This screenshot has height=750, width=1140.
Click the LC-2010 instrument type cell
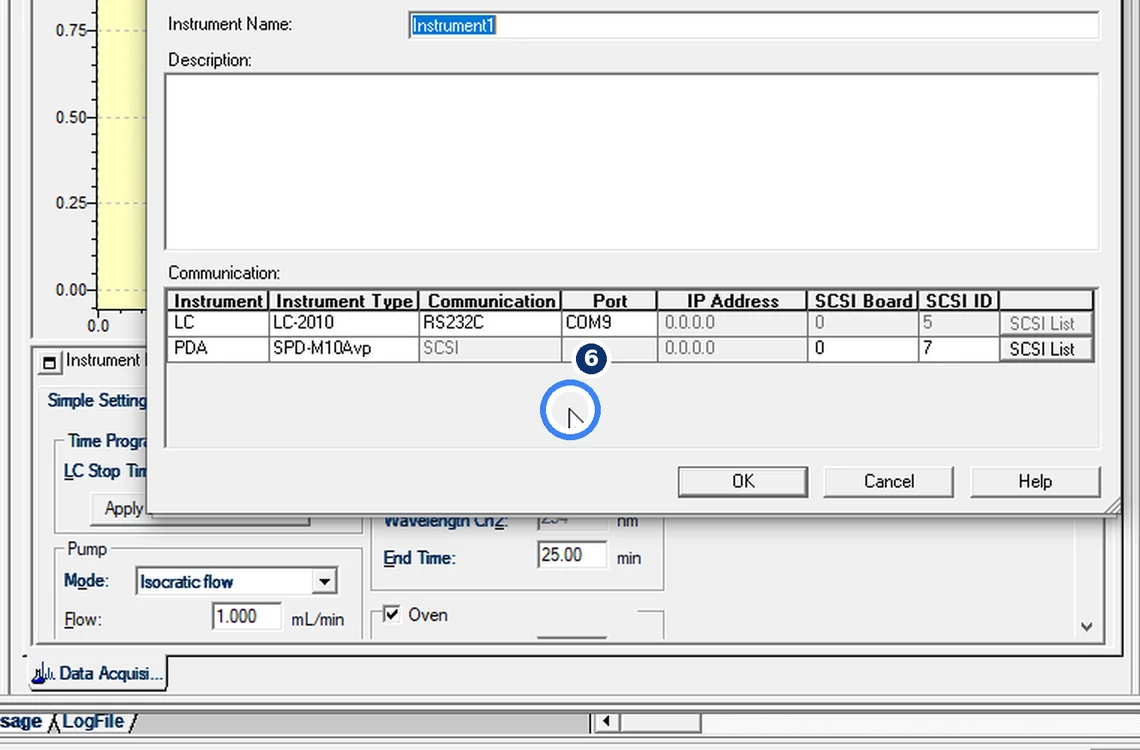click(344, 323)
